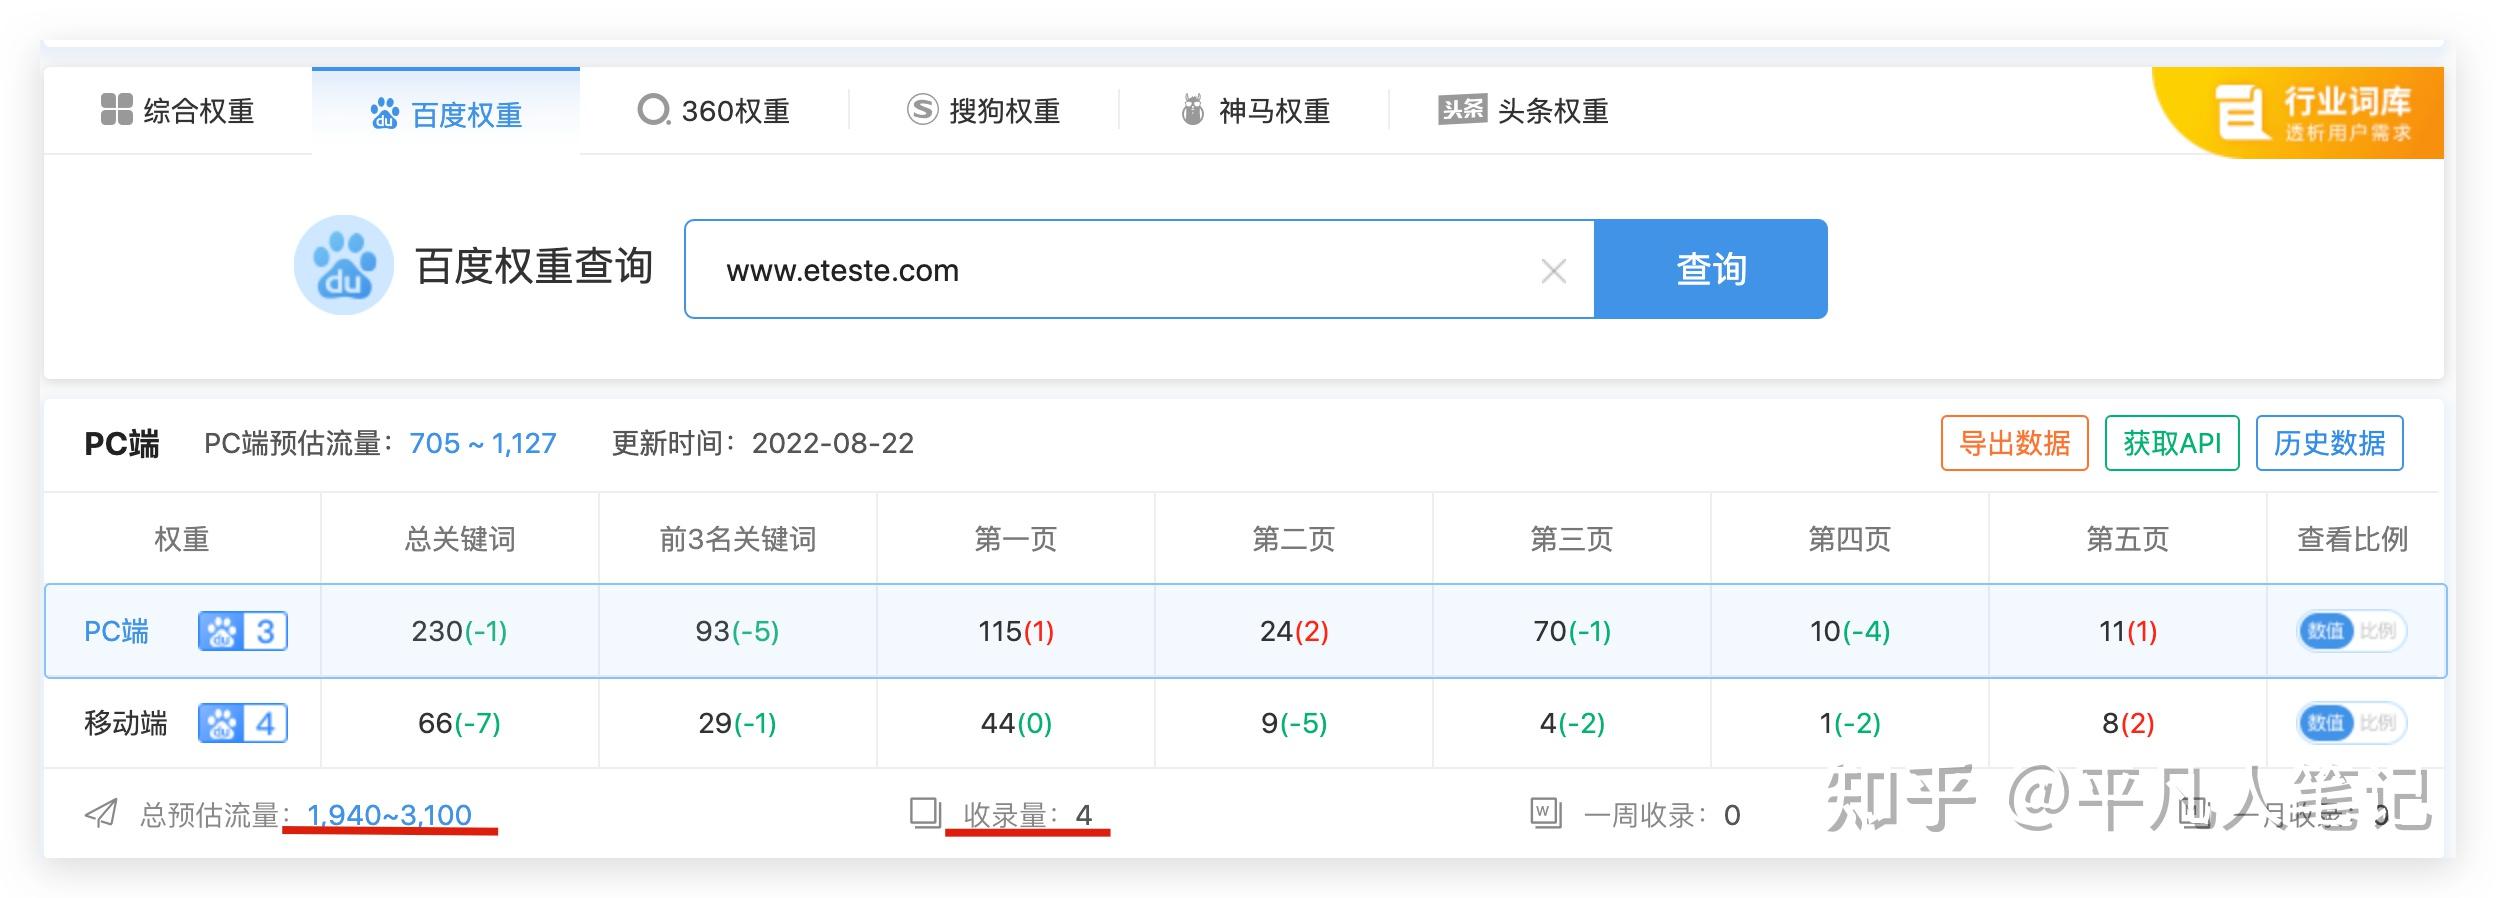Clear the search field with X icon

[x=1553, y=271]
